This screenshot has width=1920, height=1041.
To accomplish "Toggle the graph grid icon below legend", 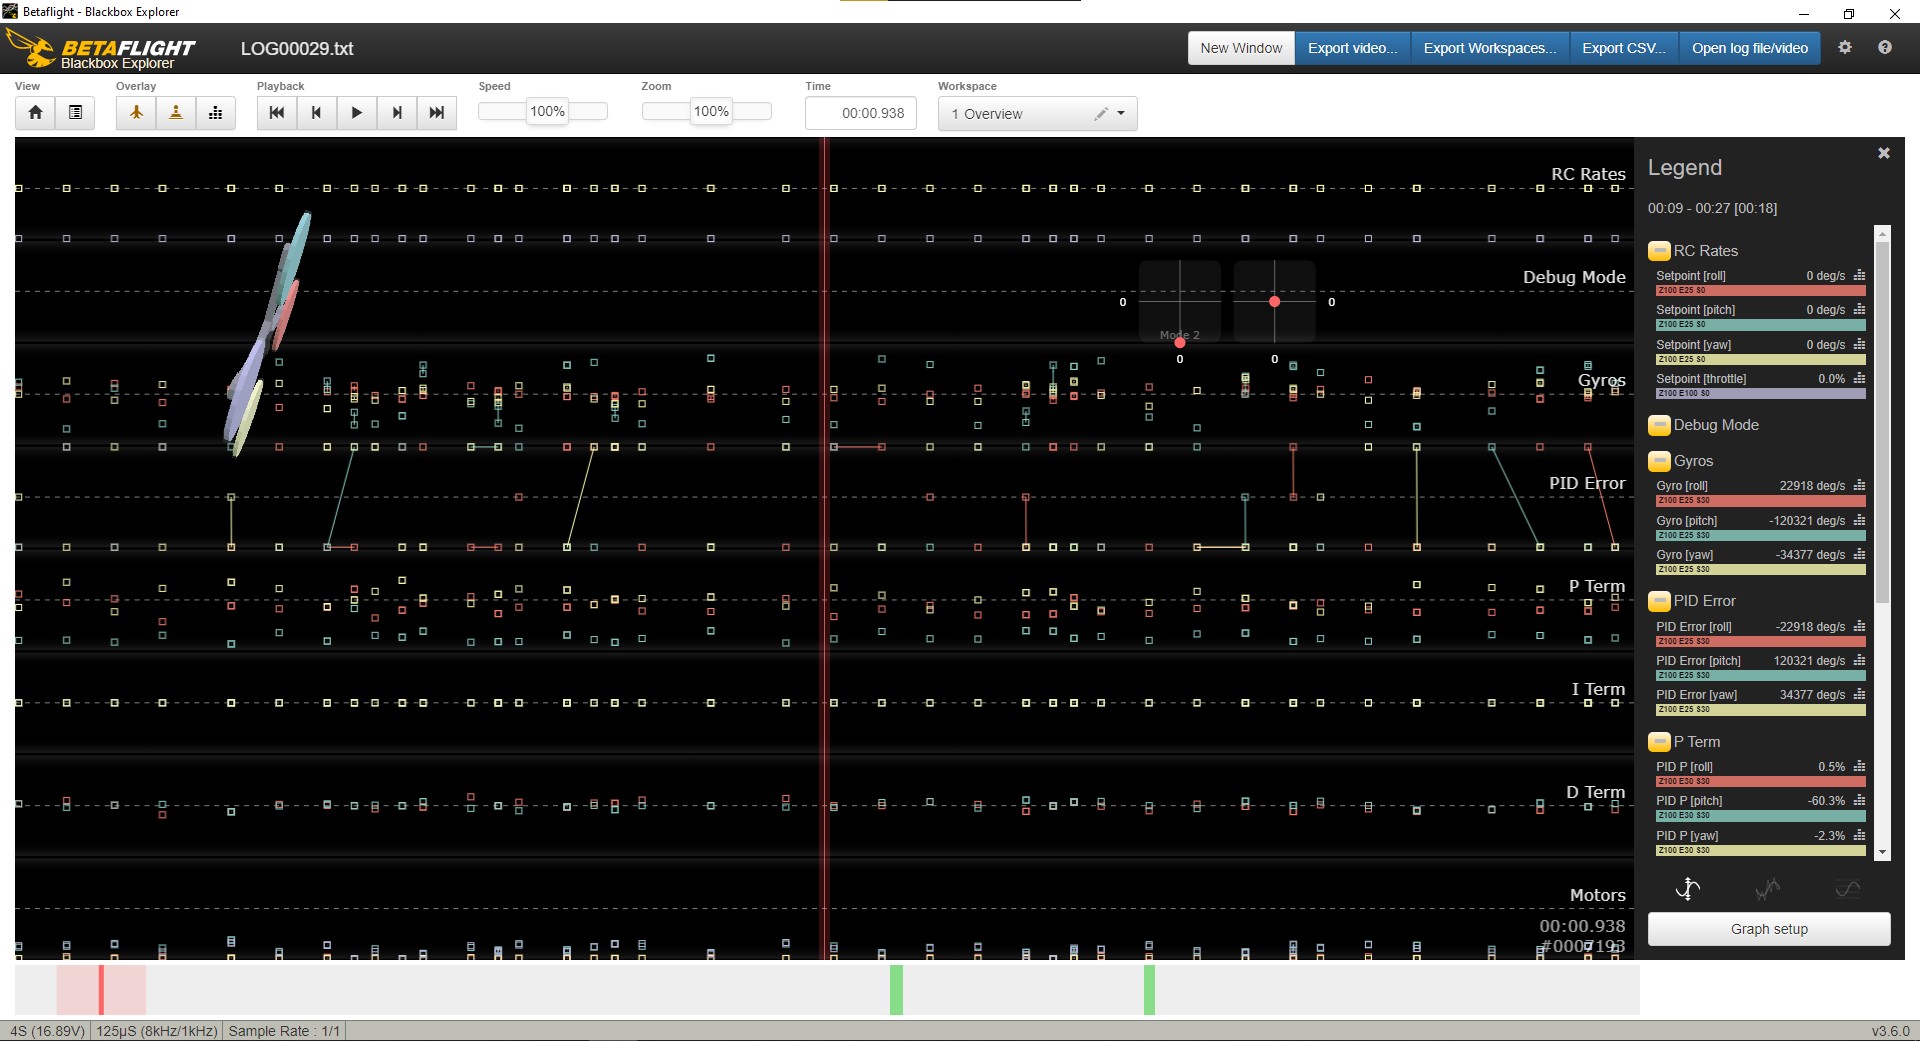I will pyautogui.click(x=1848, y=888).
